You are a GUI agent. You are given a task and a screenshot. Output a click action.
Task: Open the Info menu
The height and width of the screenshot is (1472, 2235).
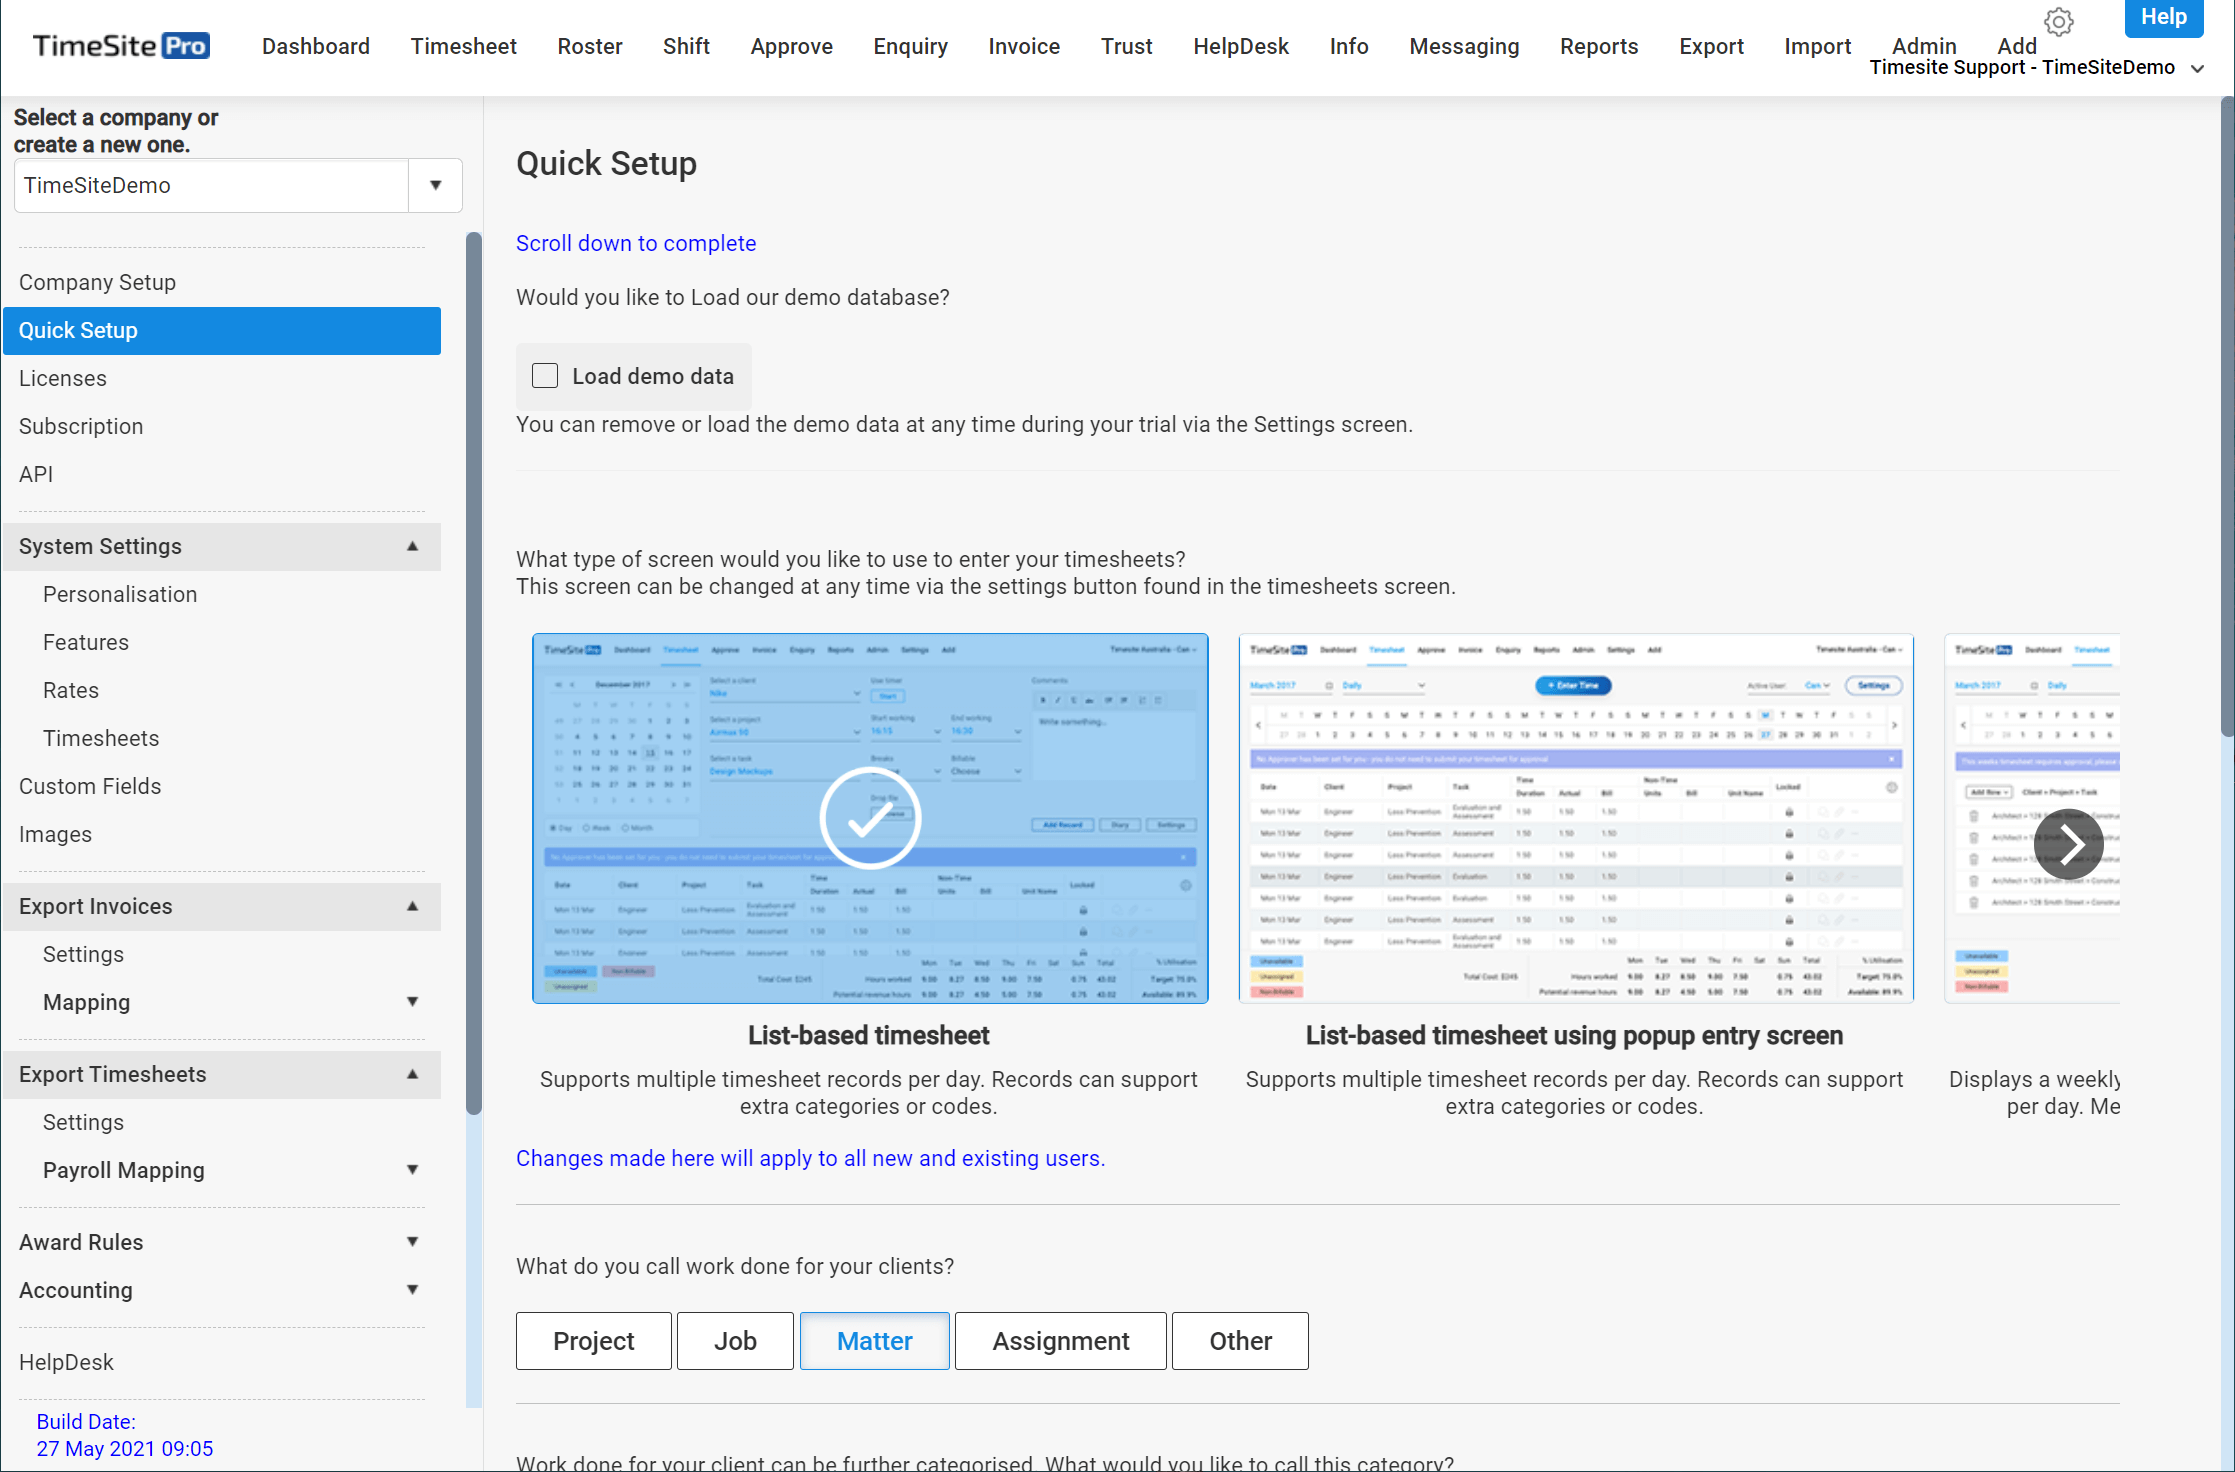click(x=1348, y=46)
